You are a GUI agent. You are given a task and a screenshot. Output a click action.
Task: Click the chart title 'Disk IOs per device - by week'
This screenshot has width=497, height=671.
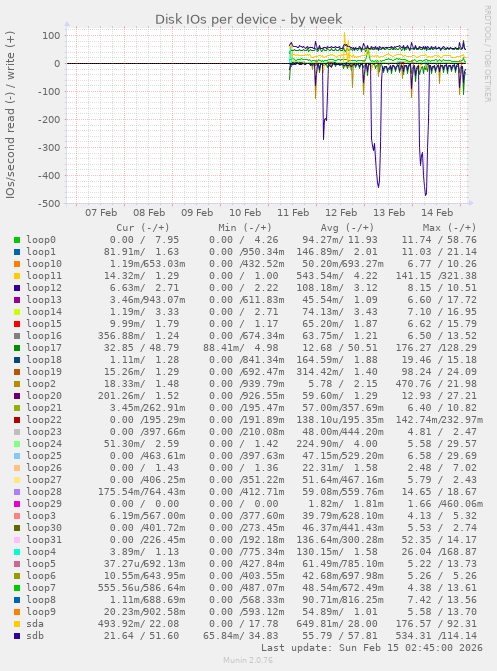pyautogui.click(x=248, y=19)
